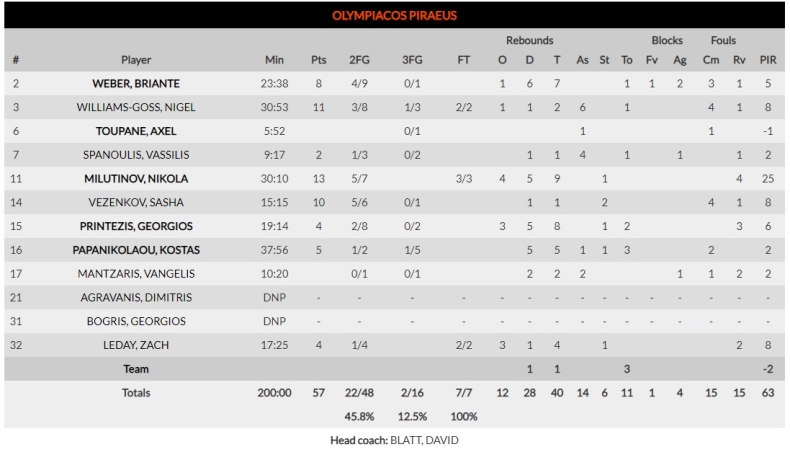Click the Rebounds group header

529,41
